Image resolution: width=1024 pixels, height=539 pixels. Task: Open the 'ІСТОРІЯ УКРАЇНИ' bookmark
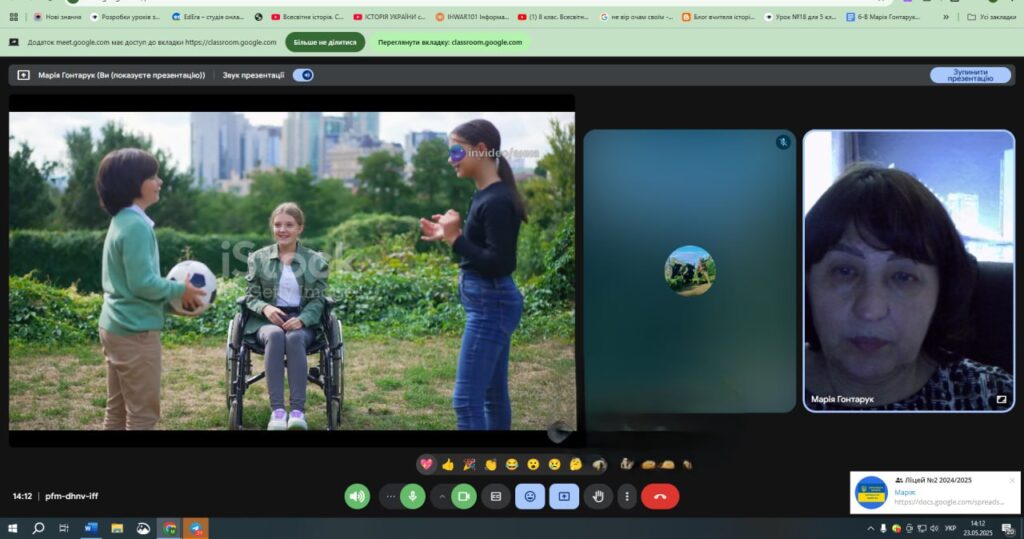389,17
